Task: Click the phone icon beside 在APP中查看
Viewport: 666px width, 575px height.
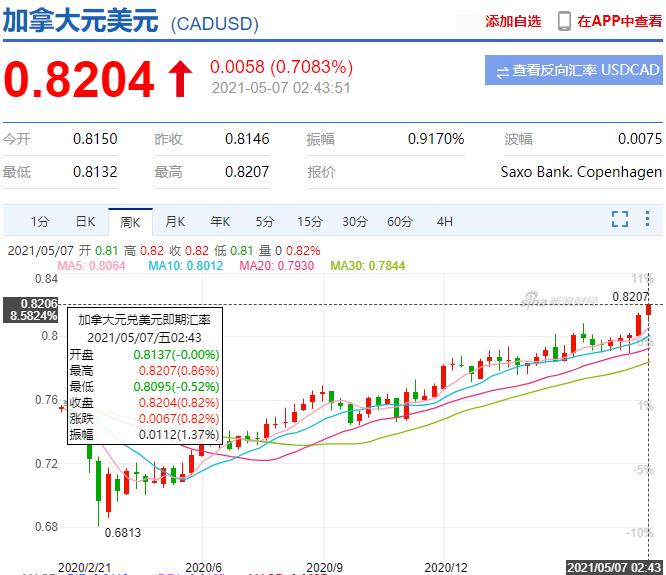Action: click(x=564, y=21)
